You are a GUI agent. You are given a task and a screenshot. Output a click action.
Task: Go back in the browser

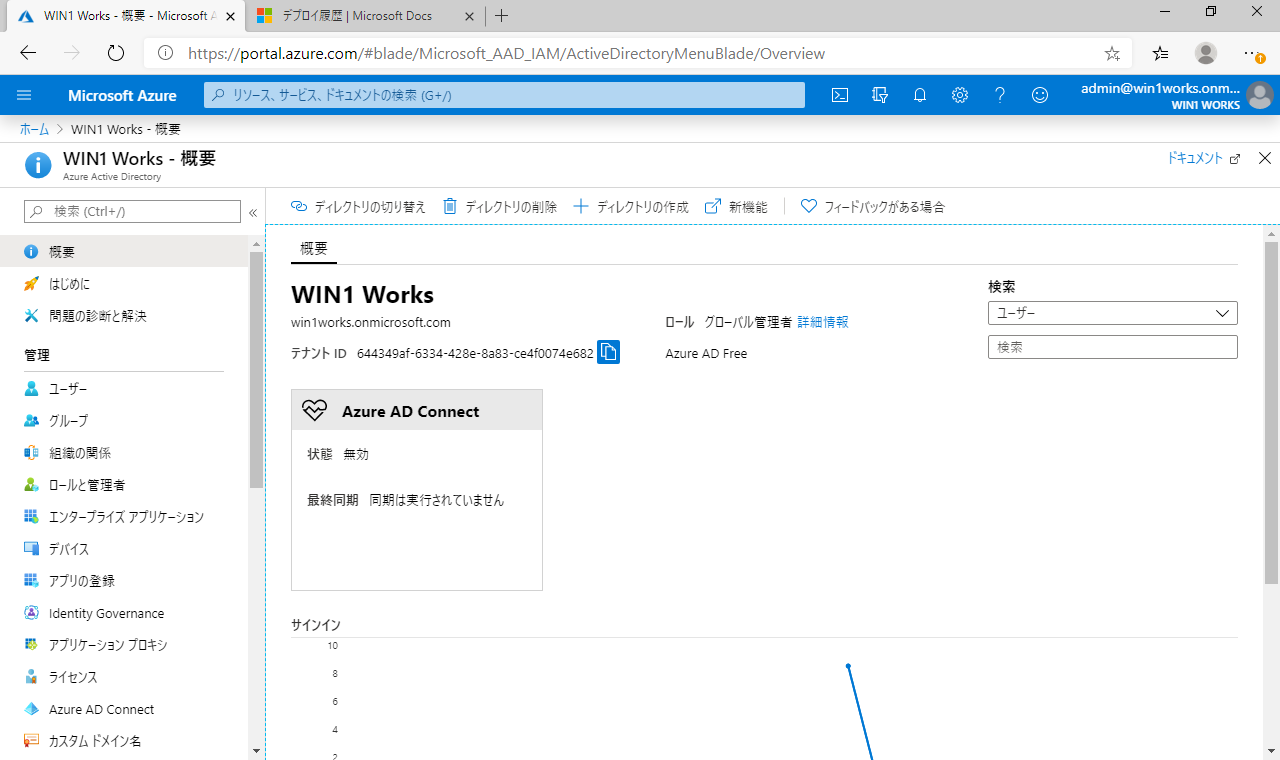click(28, 53)
